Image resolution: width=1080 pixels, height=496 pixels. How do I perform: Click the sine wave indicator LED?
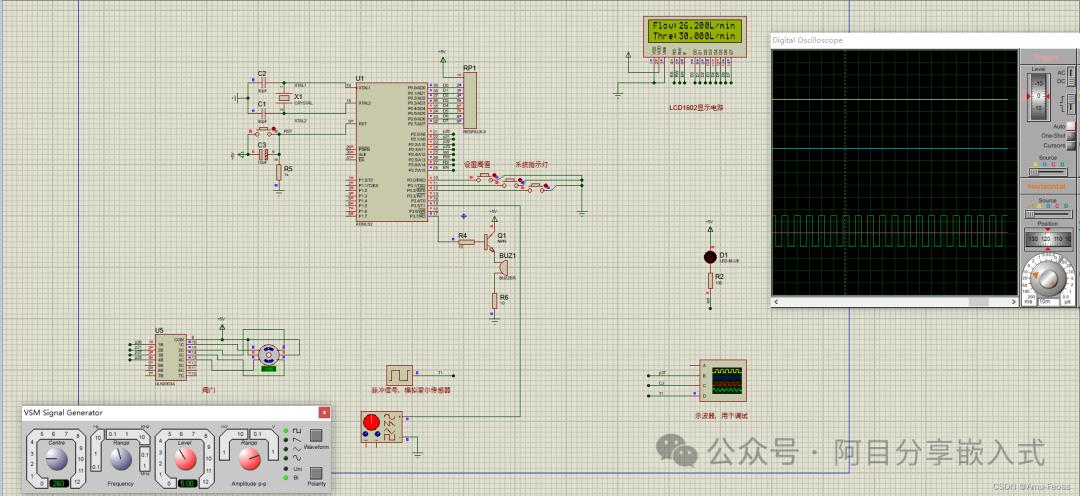point(286,458)
